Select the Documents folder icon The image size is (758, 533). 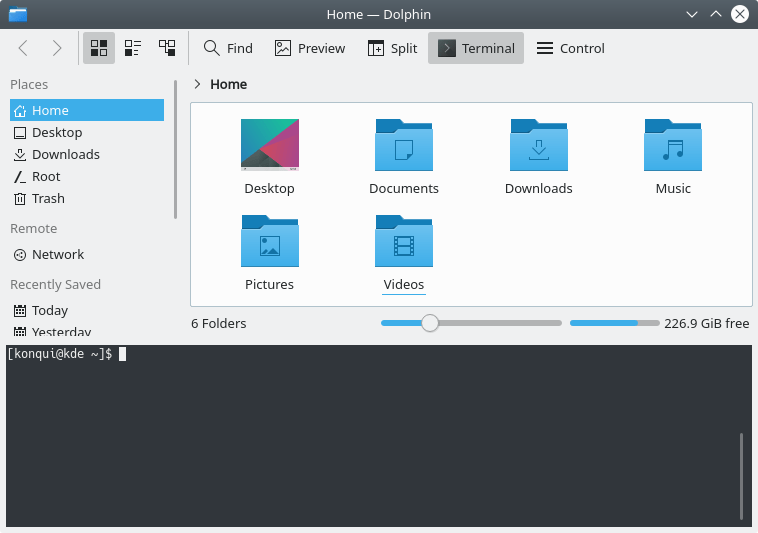[404, 145]
